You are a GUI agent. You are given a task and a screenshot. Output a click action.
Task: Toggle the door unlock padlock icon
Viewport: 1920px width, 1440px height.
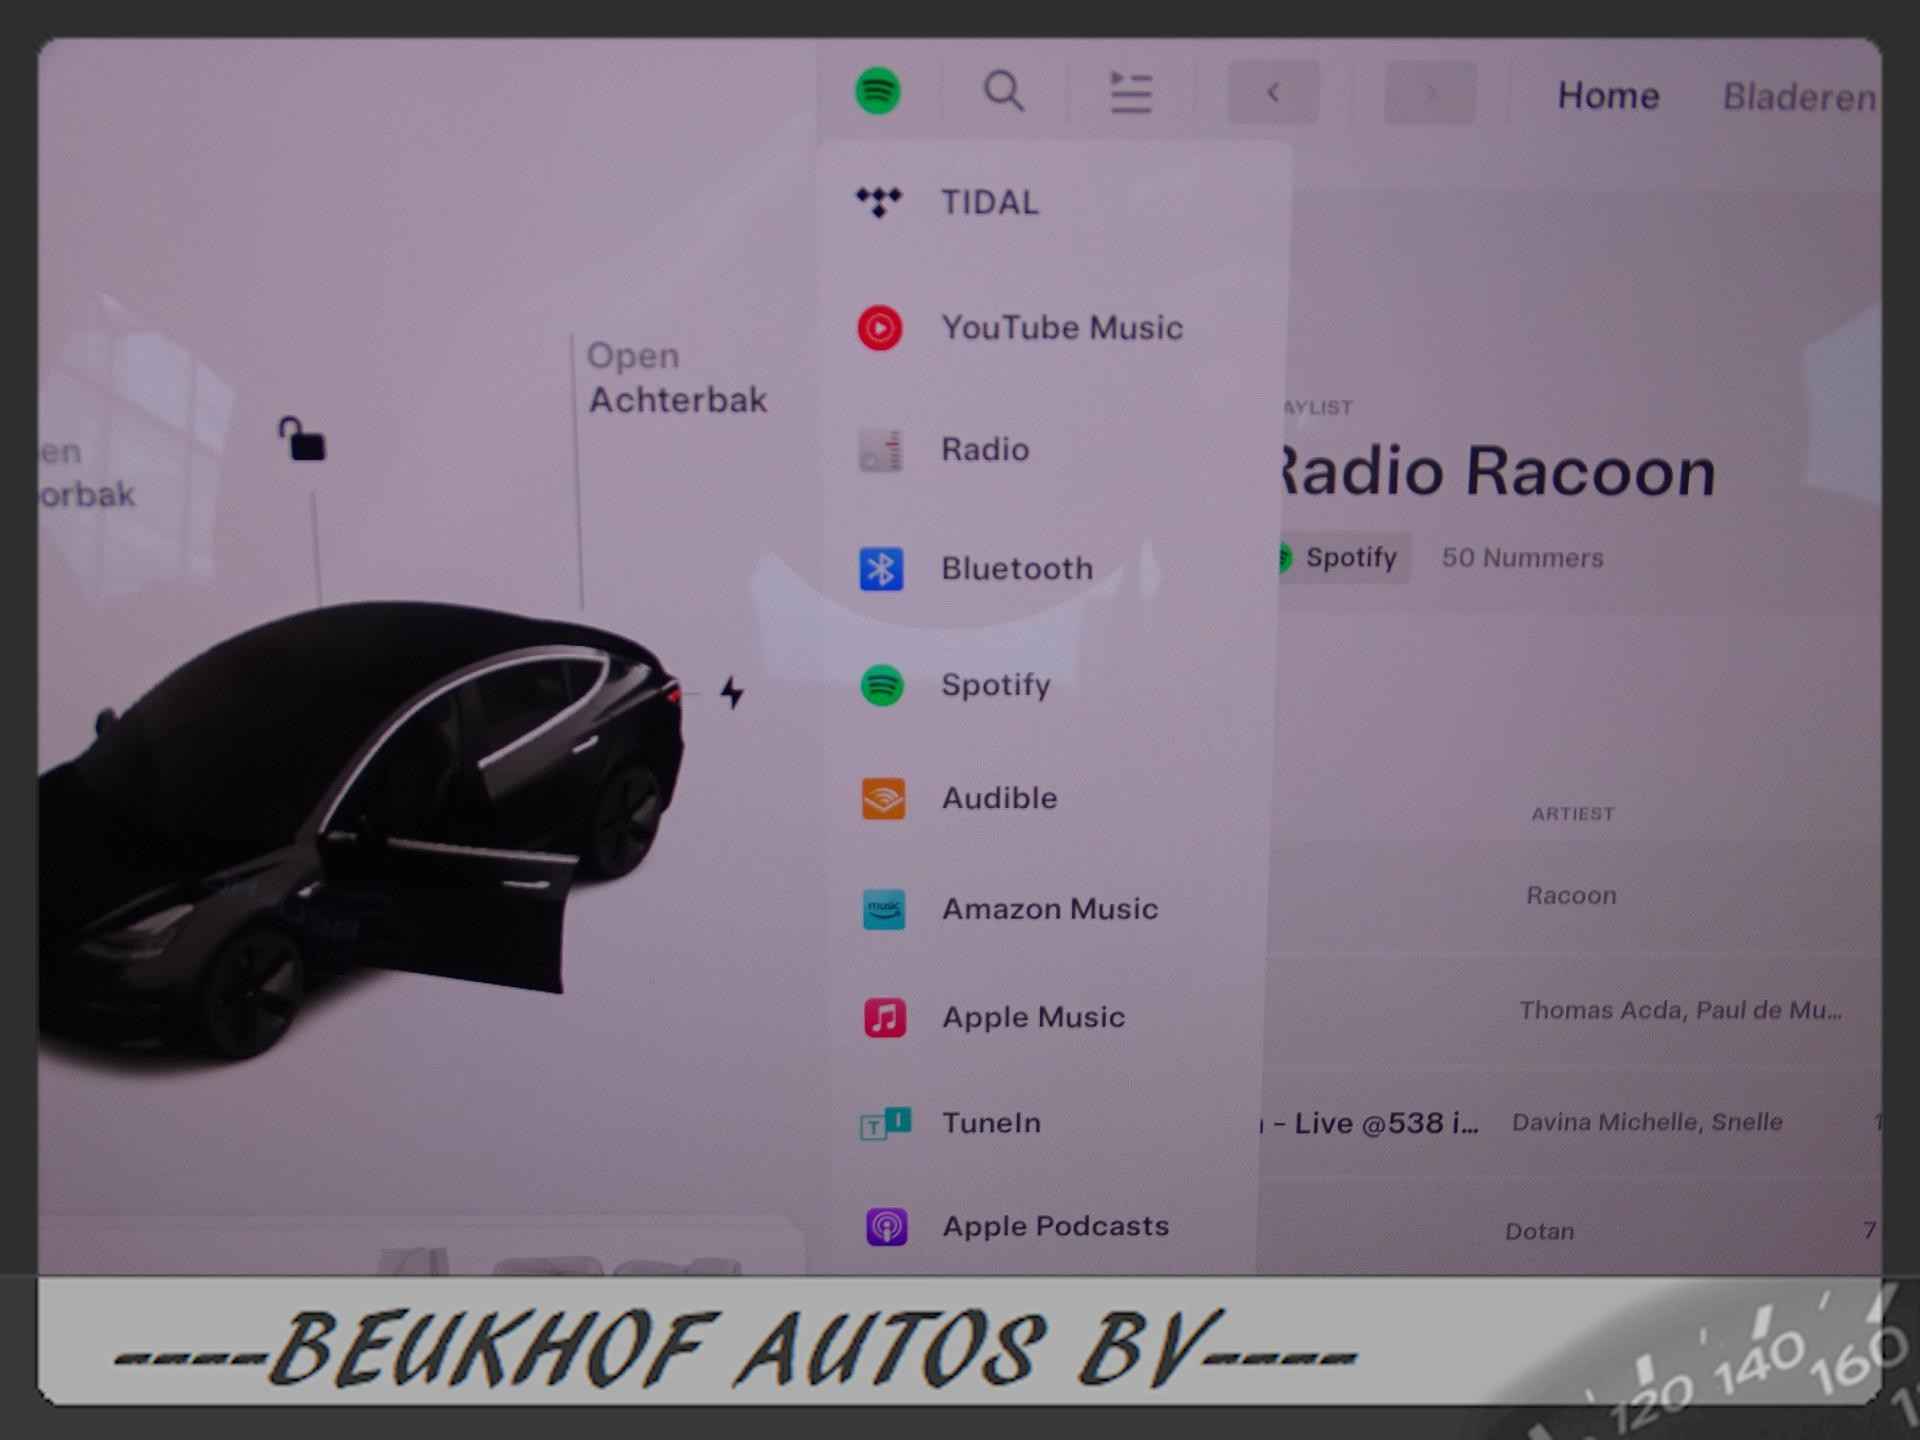pyautogui.click(x=302, y=439)
